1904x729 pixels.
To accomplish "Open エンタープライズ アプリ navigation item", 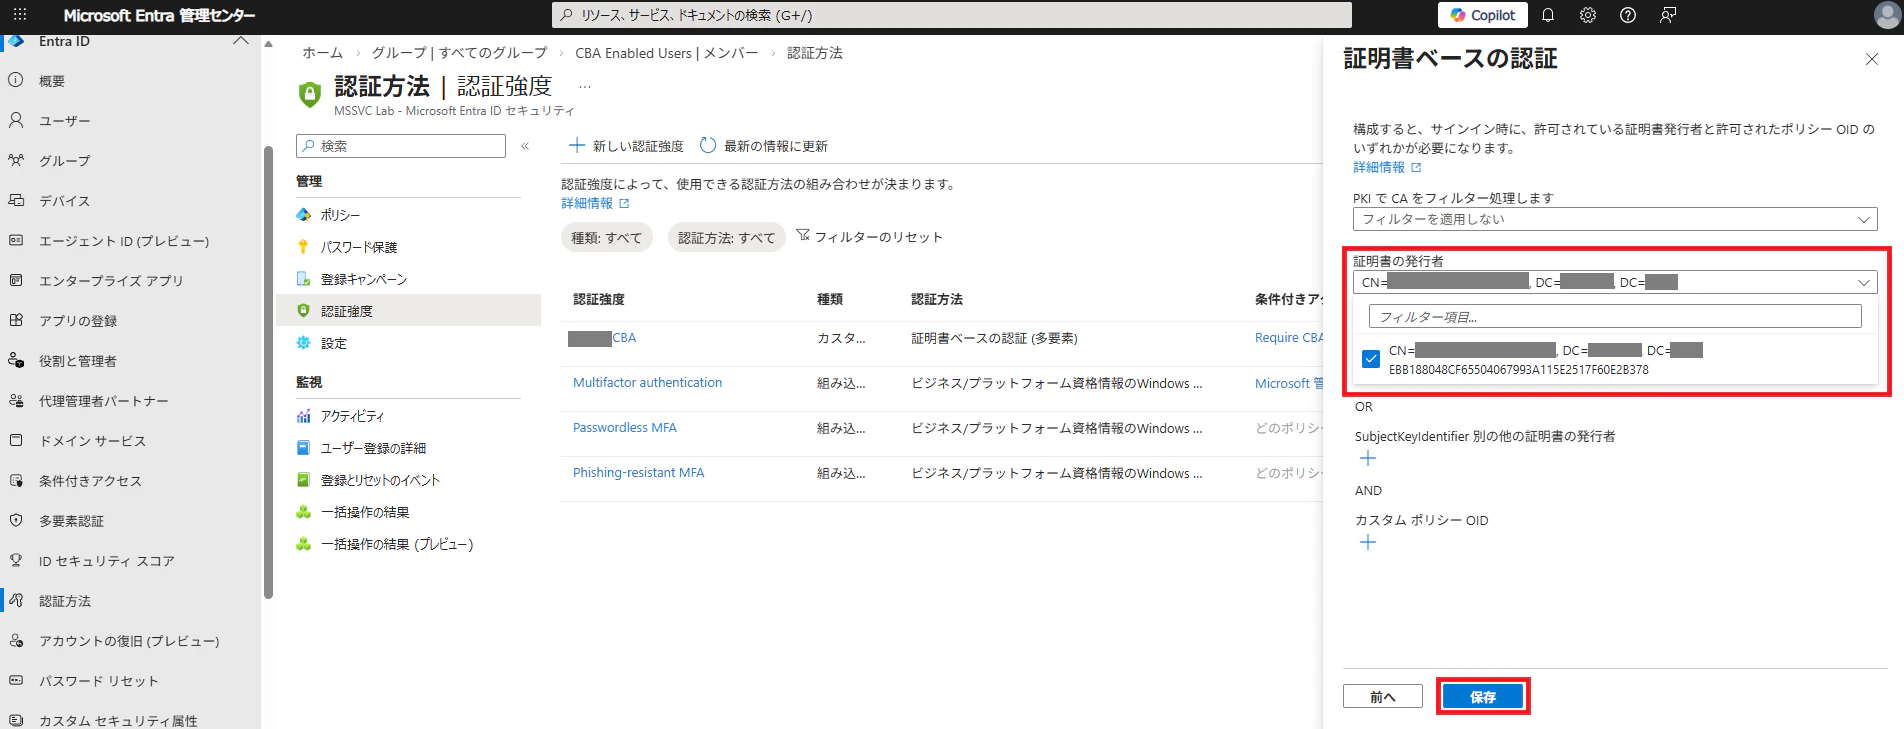I will click(x=111, y=281).
